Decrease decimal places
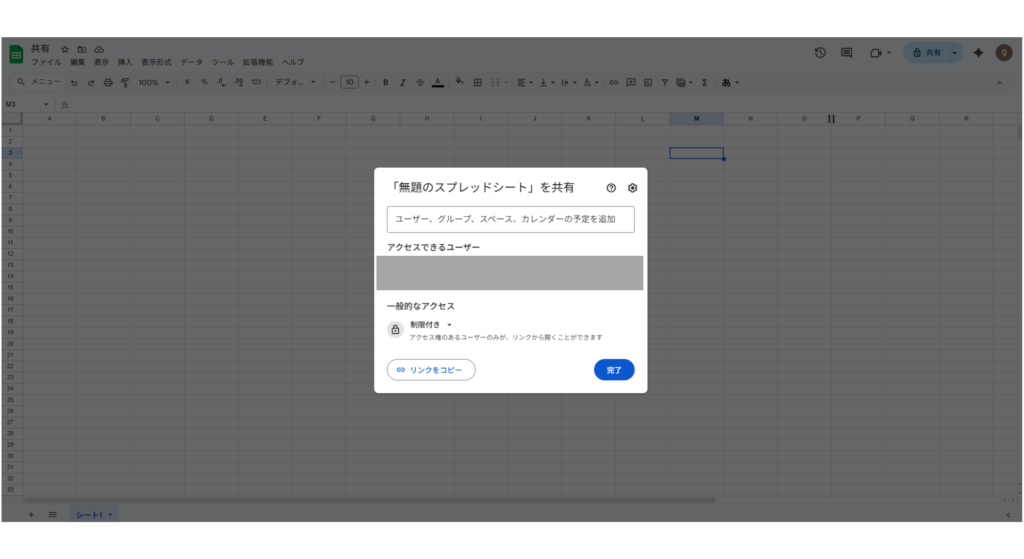Screen dimensions: 1024x559 coord(221,82)
